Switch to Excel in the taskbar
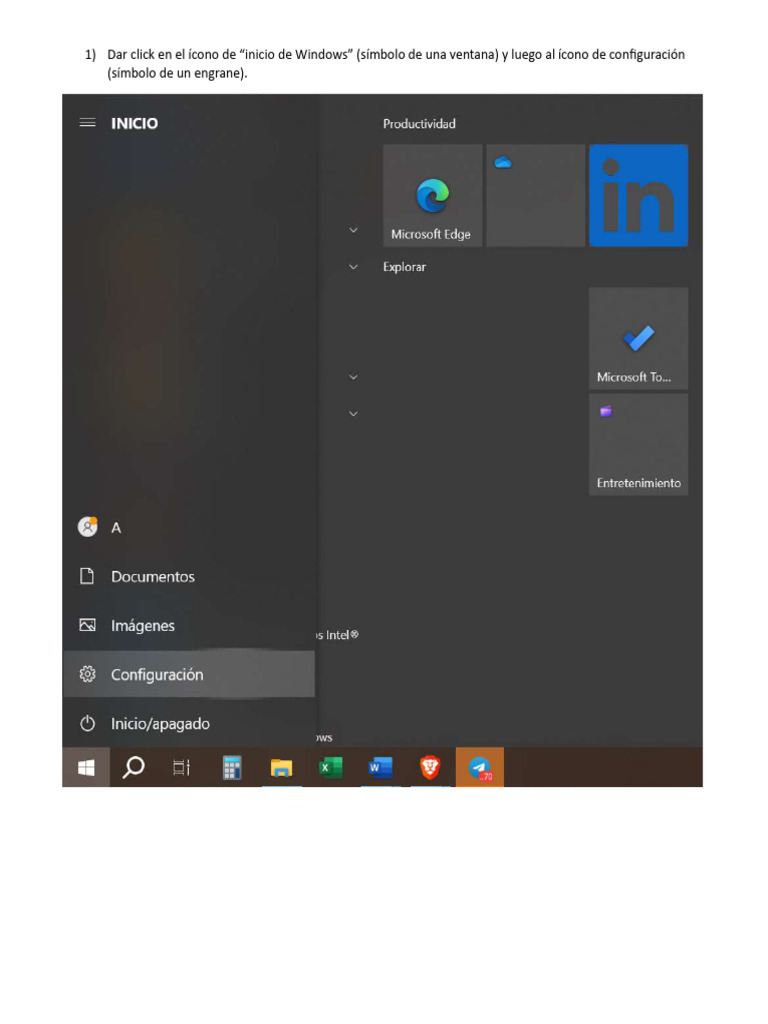This screenshot has width=768, height=1024. [x=330, y=767]
